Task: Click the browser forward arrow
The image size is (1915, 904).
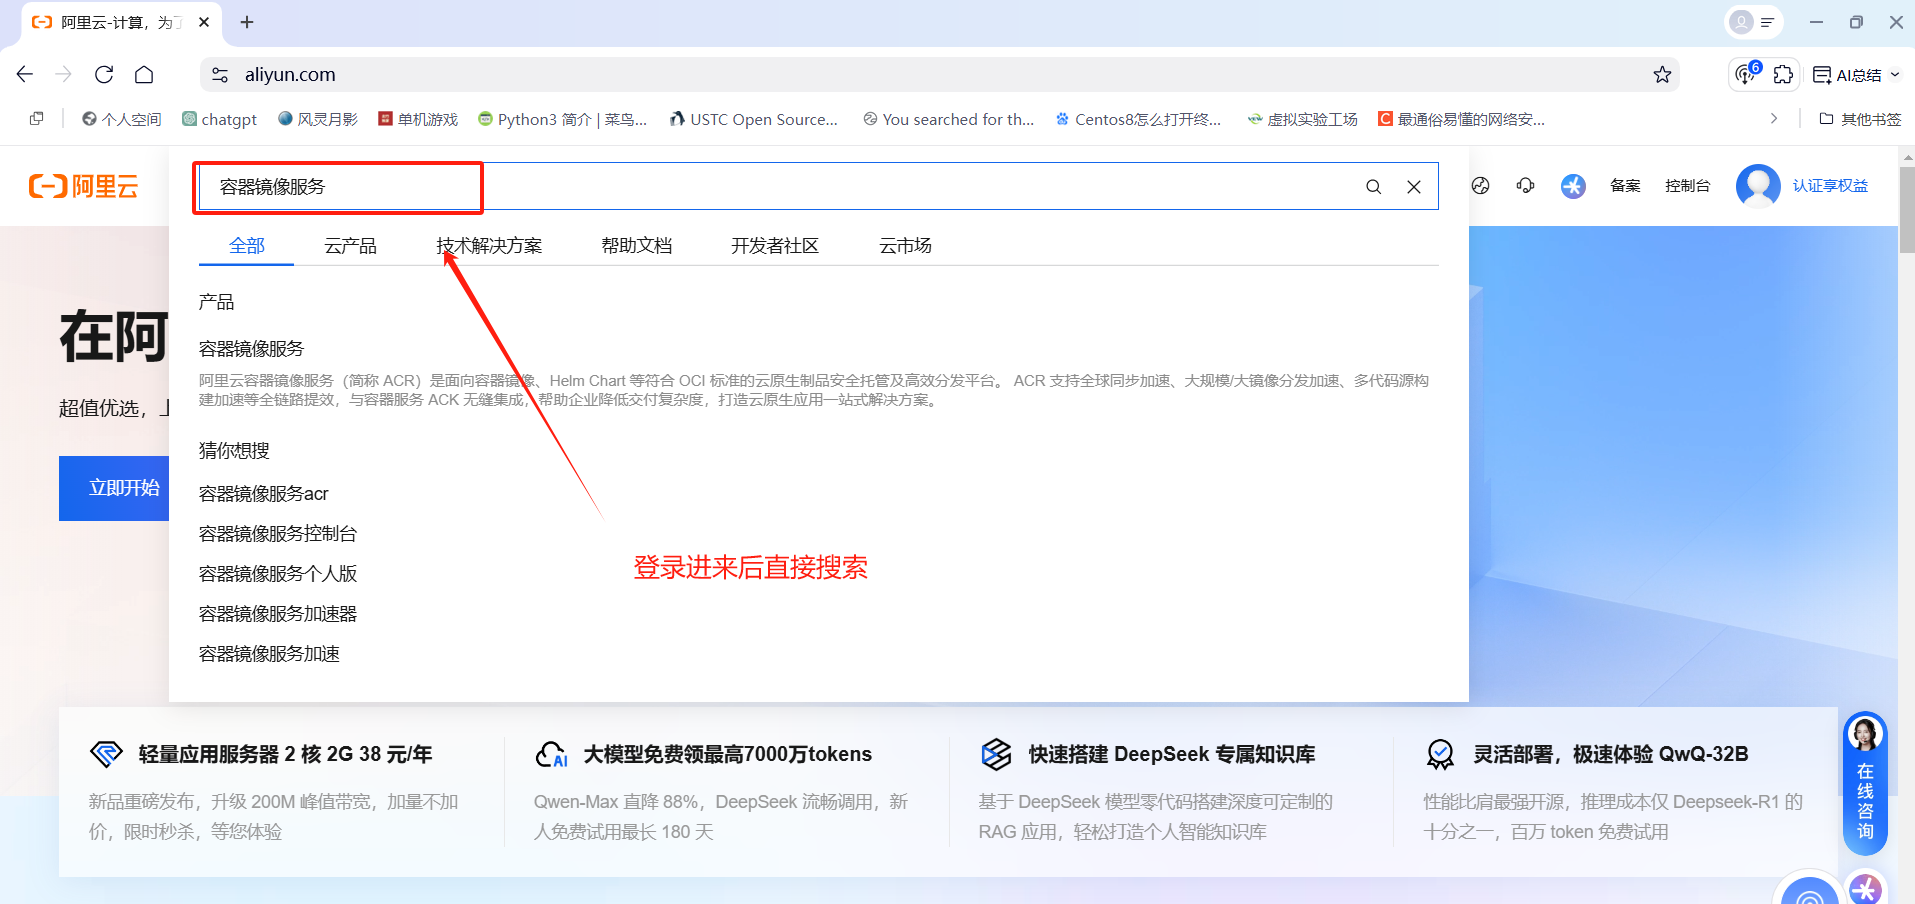Action: (63, 74)
